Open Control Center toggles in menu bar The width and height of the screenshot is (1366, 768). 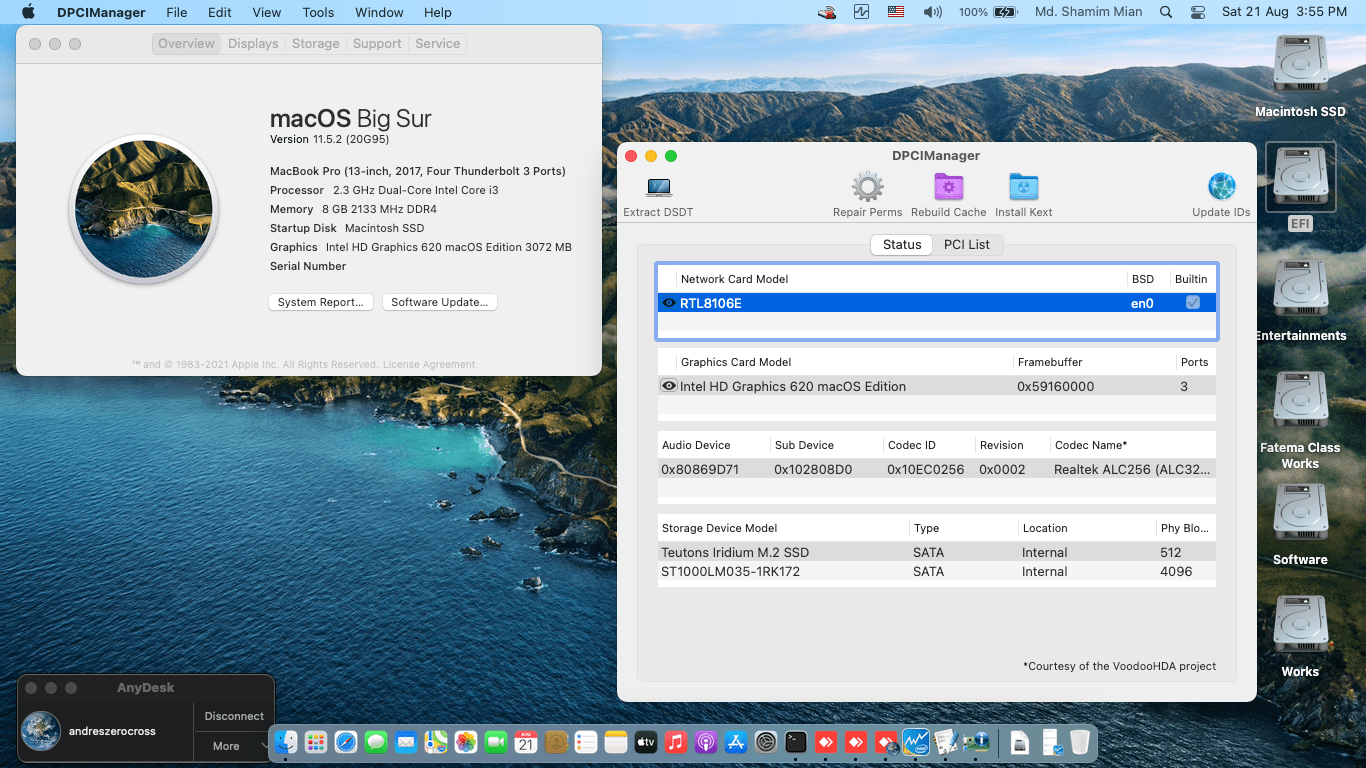pos(1198,12)
